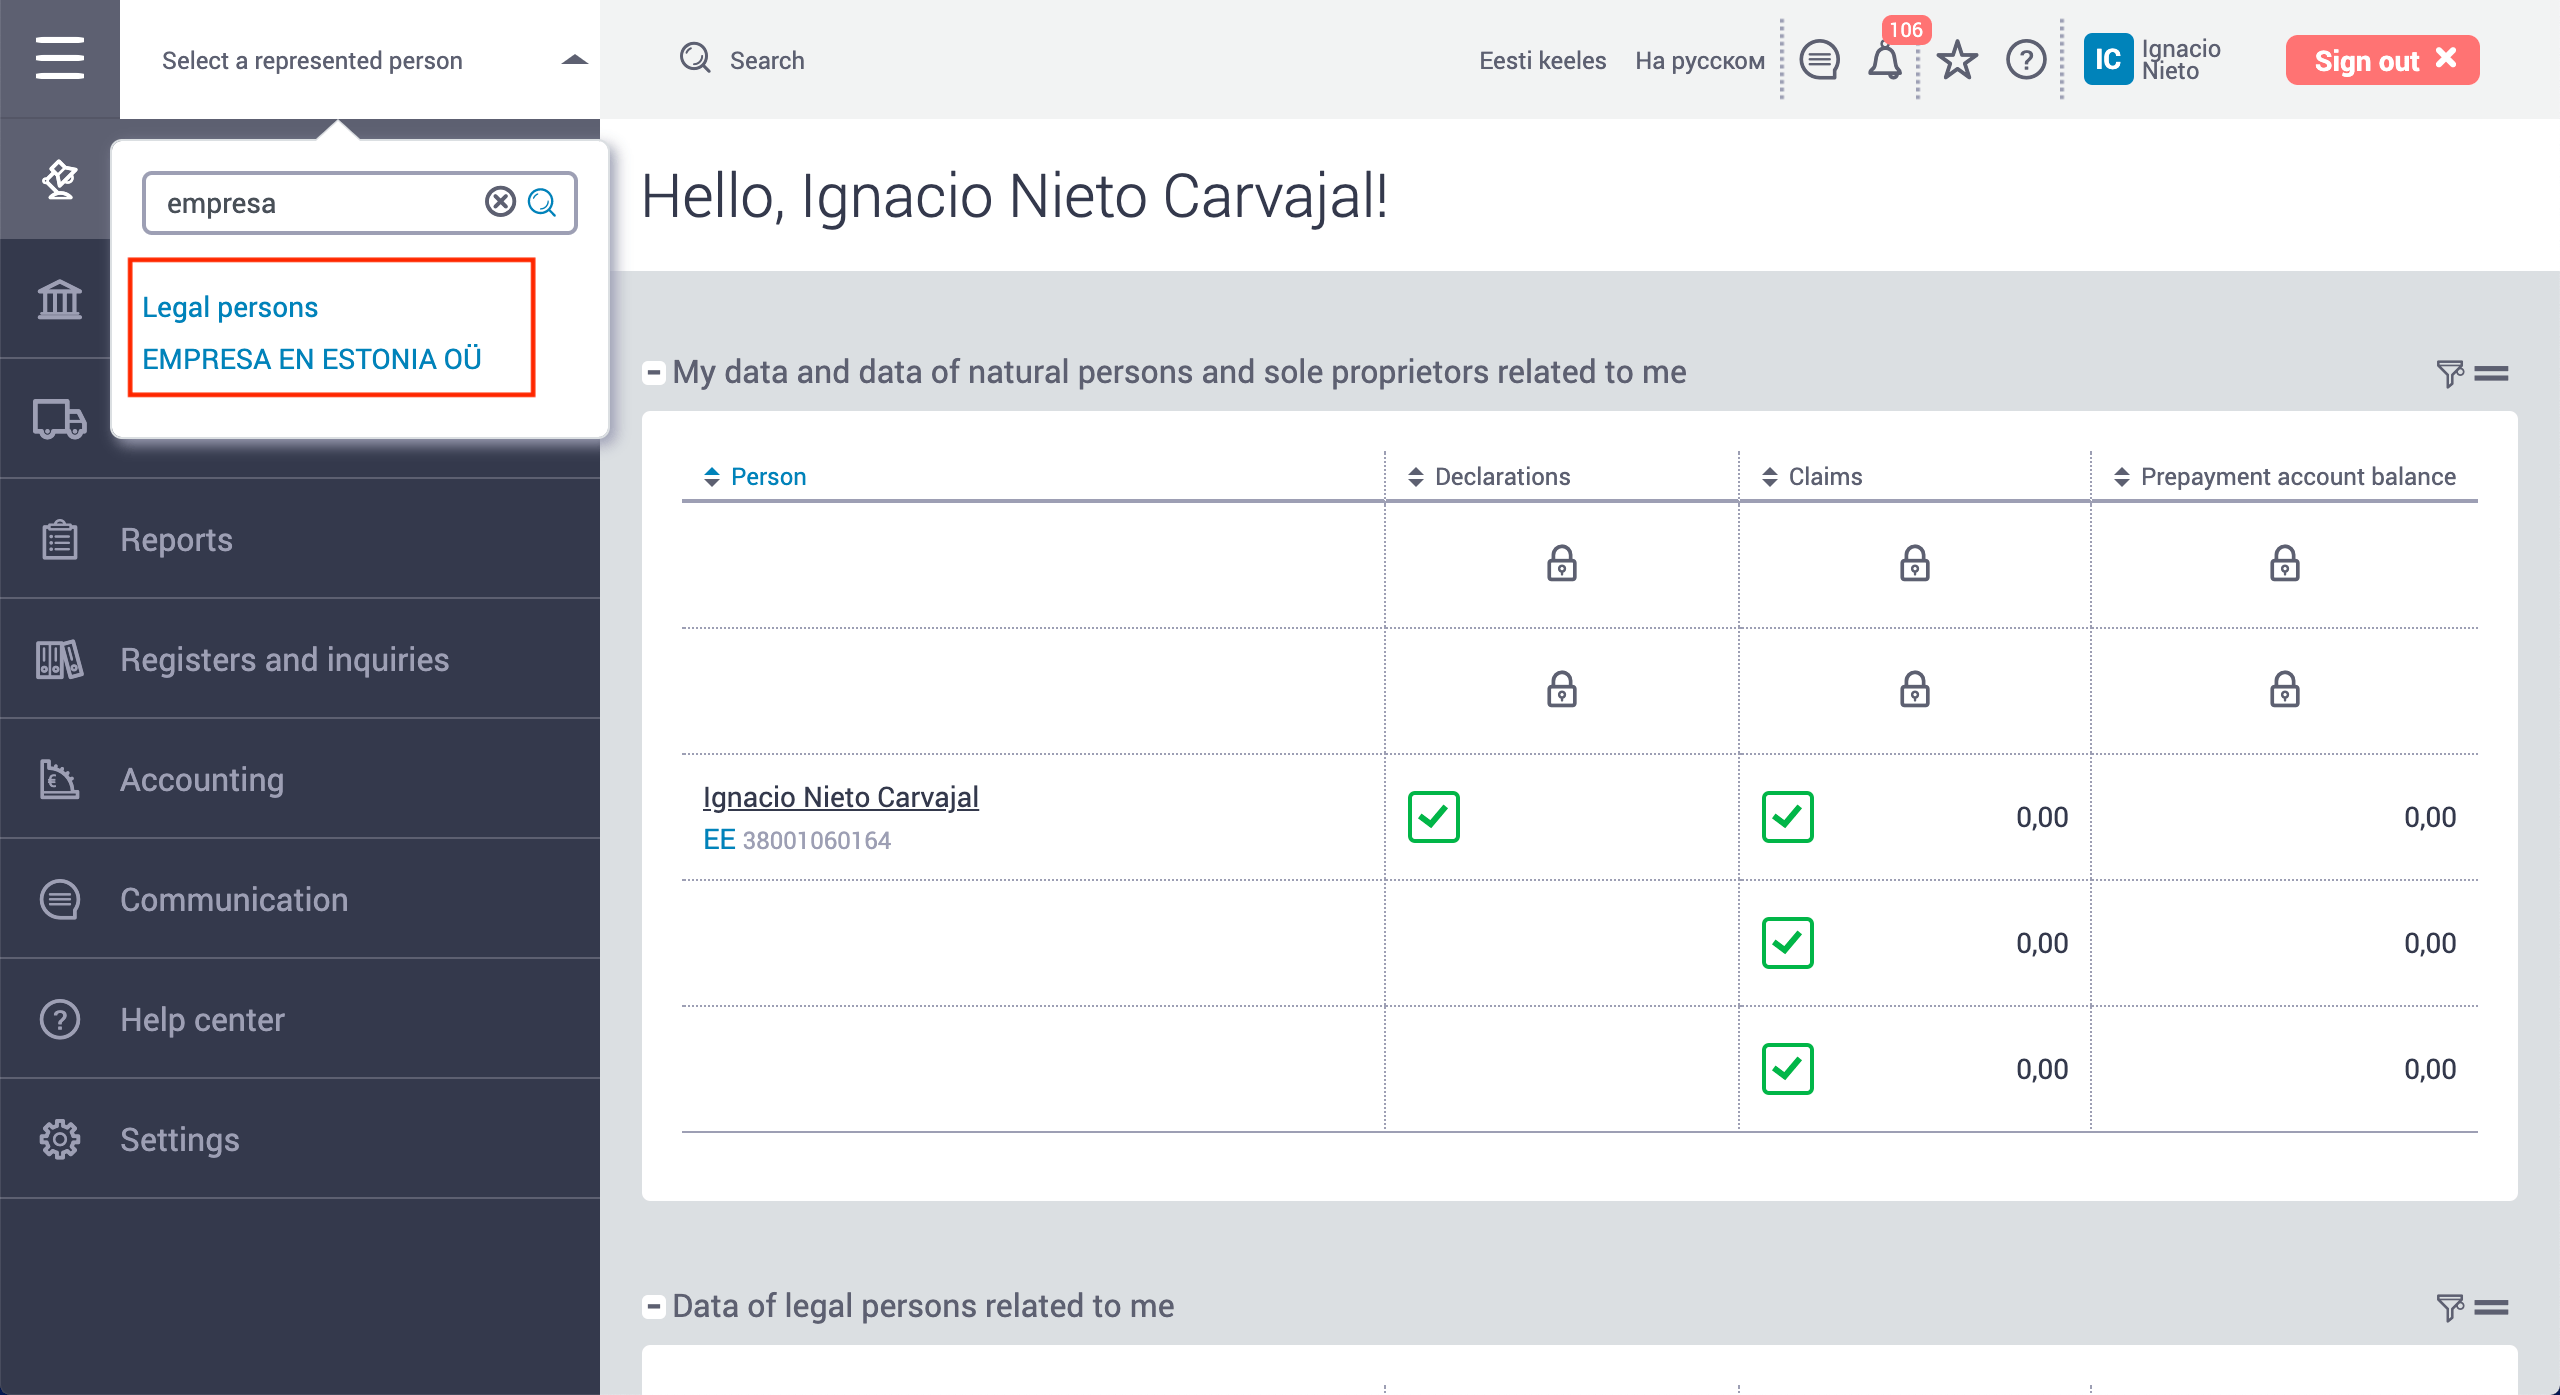This screenshot has height=1395, width=2560.
Task: Click the Sign out button
Action: (x=2381, y=60)
